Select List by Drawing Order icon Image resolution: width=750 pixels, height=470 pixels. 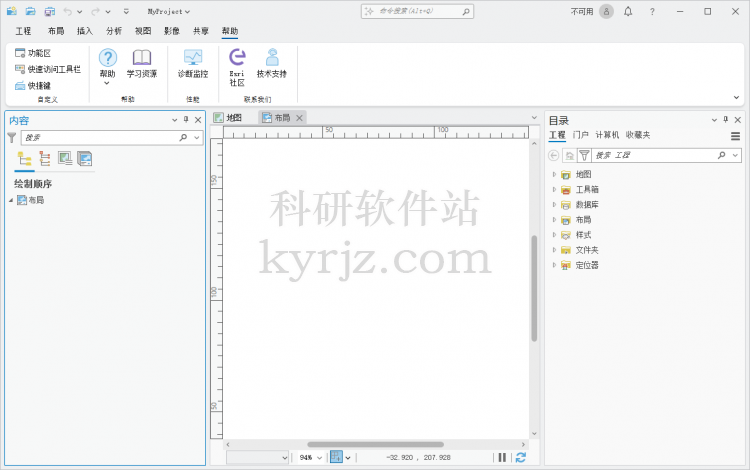pyautogui.click(x=24, y=159)
